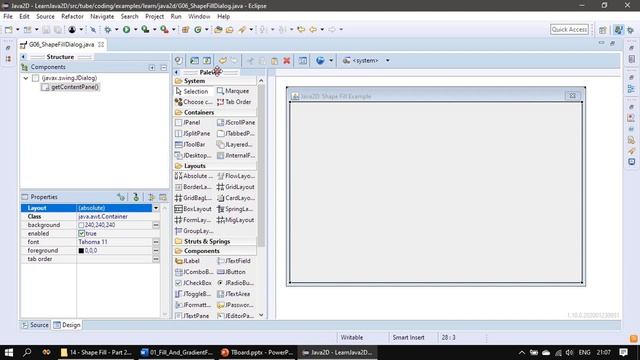The image size is (640, 360).
Task: Select the G06_ShapeFillDialog.java editor tab
Action: pyautogui.click(x=61, y=44)
